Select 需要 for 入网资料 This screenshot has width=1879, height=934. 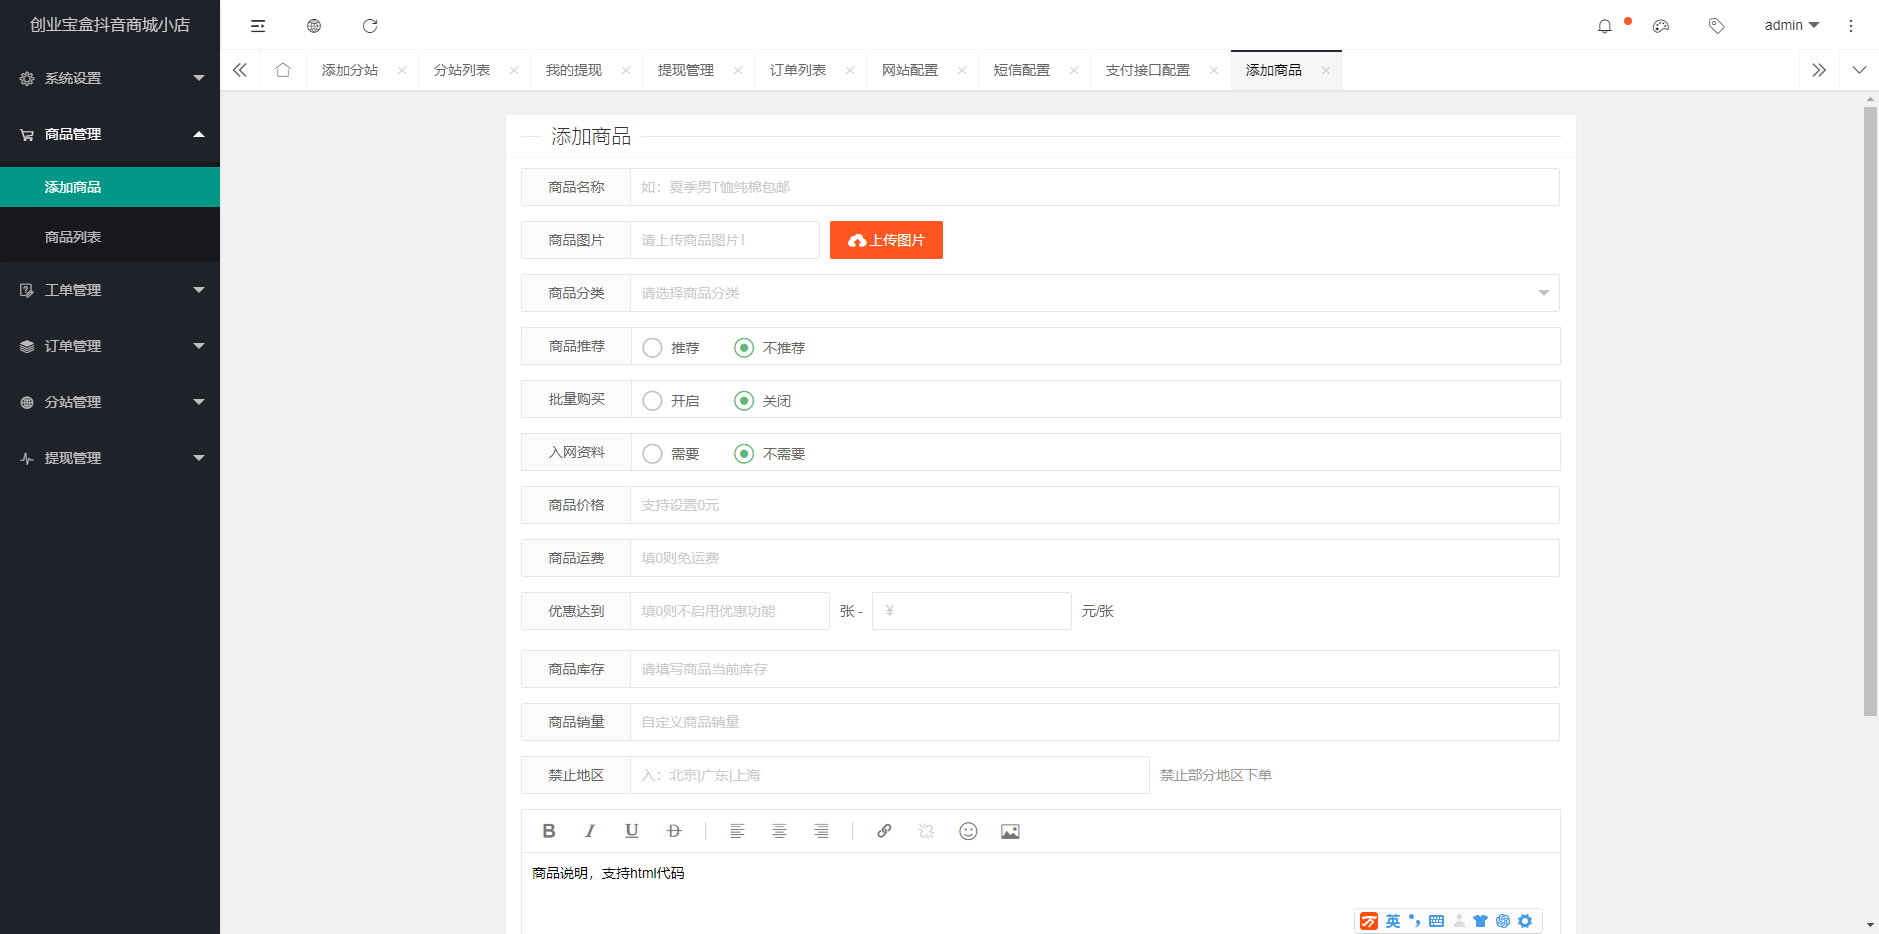[x=653, y=453]
